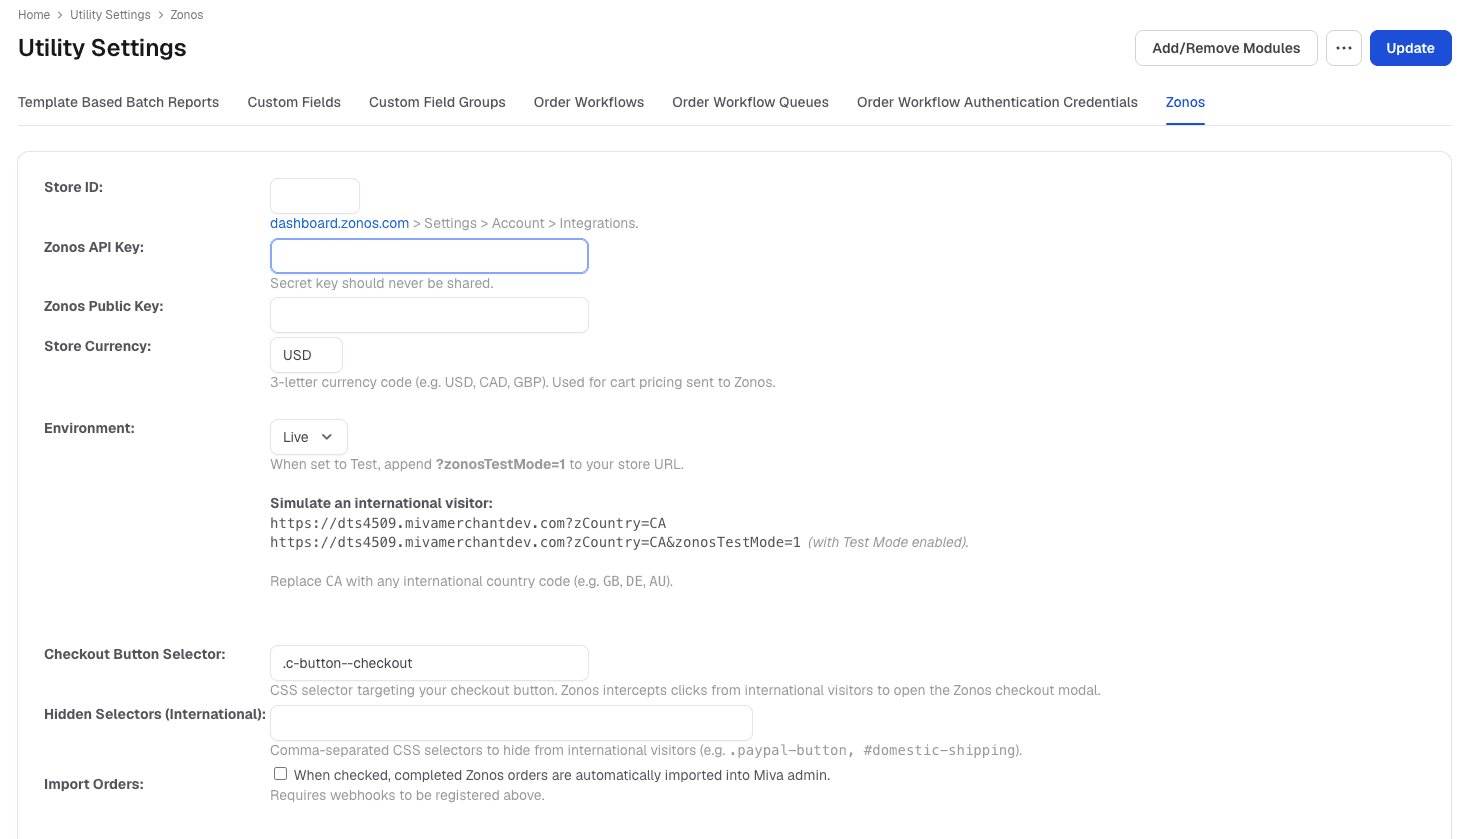Open Utility Settings breadcrumb link

pyautogui.click(x=110, y=15)
